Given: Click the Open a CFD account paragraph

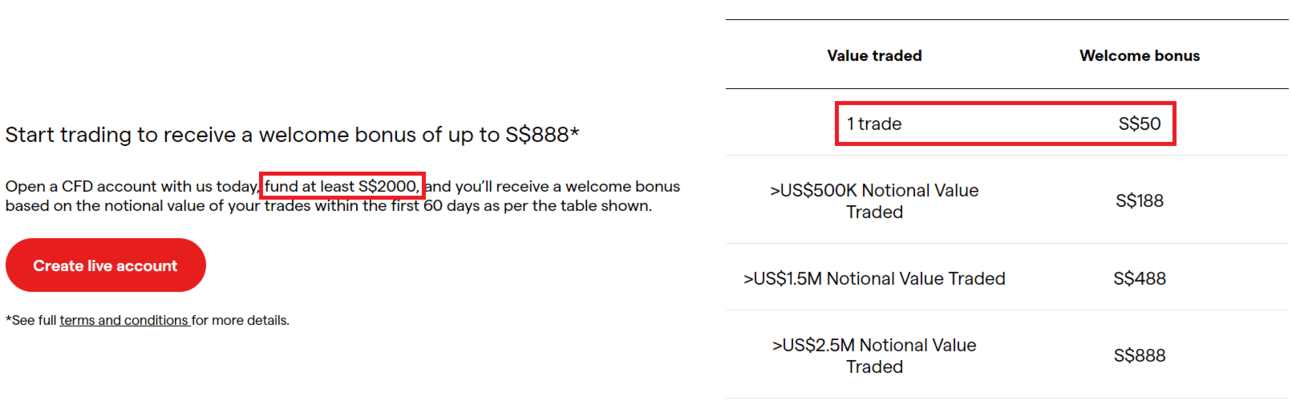Looking at the screenshot, I should tap(342, 196).
